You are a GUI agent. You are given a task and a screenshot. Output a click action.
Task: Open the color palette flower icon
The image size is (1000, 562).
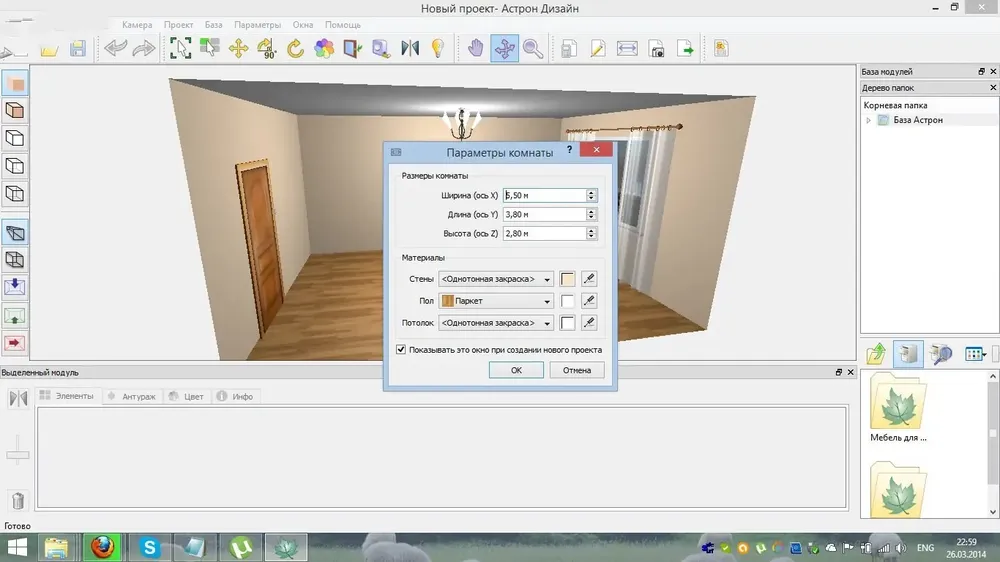[x=324, y=48]
